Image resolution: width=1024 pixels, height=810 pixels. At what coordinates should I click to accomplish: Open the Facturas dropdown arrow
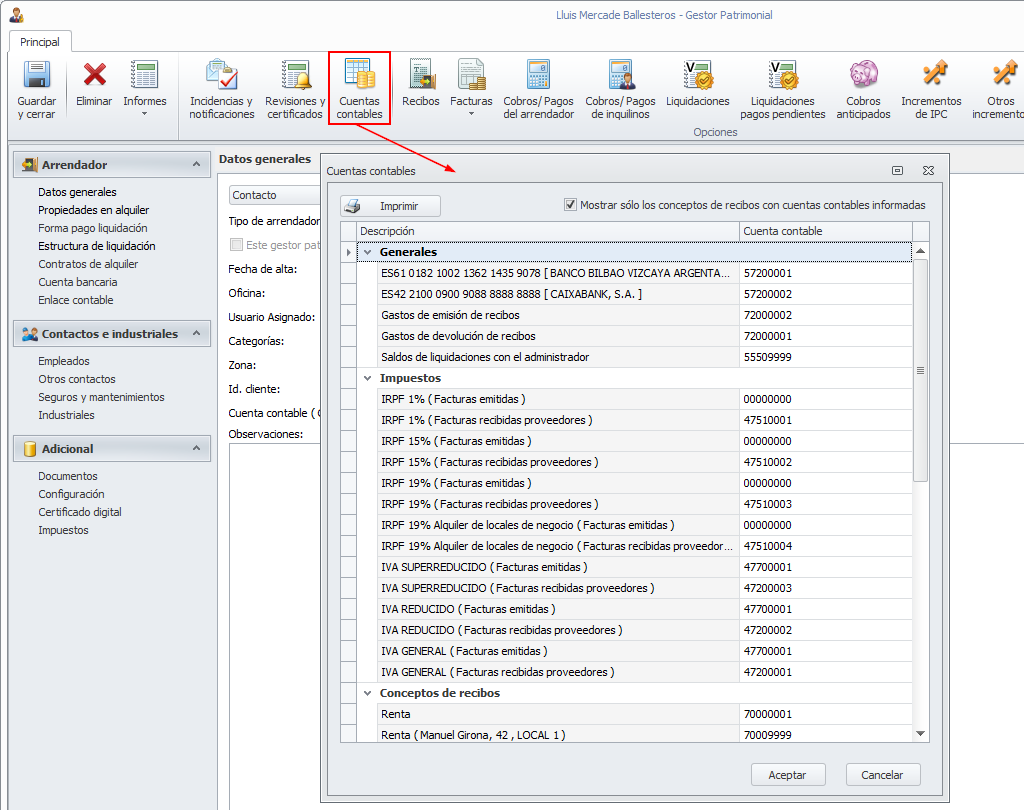pyautogui.click(x=471, y=113)
